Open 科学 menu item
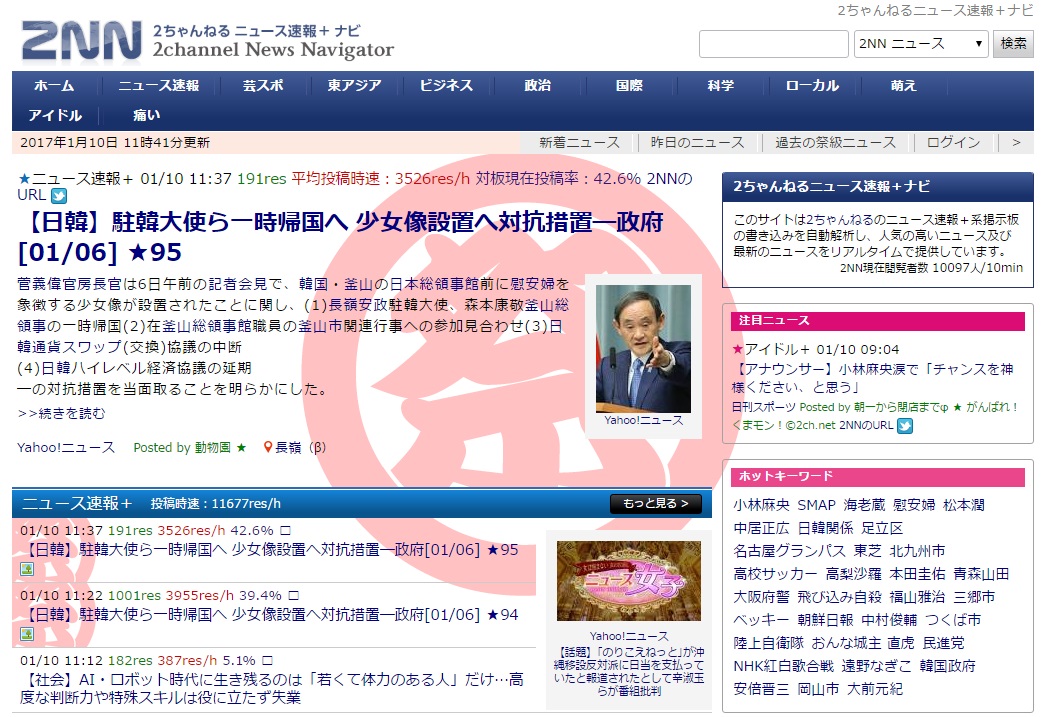Screen dimensions: 1044x717 click(x=720, y=85)
